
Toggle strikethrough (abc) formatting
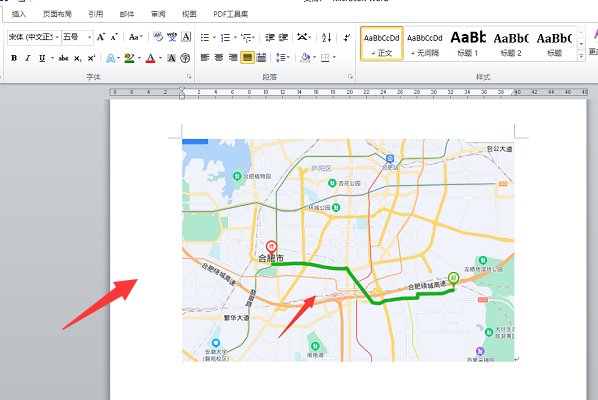coord(63,58)
